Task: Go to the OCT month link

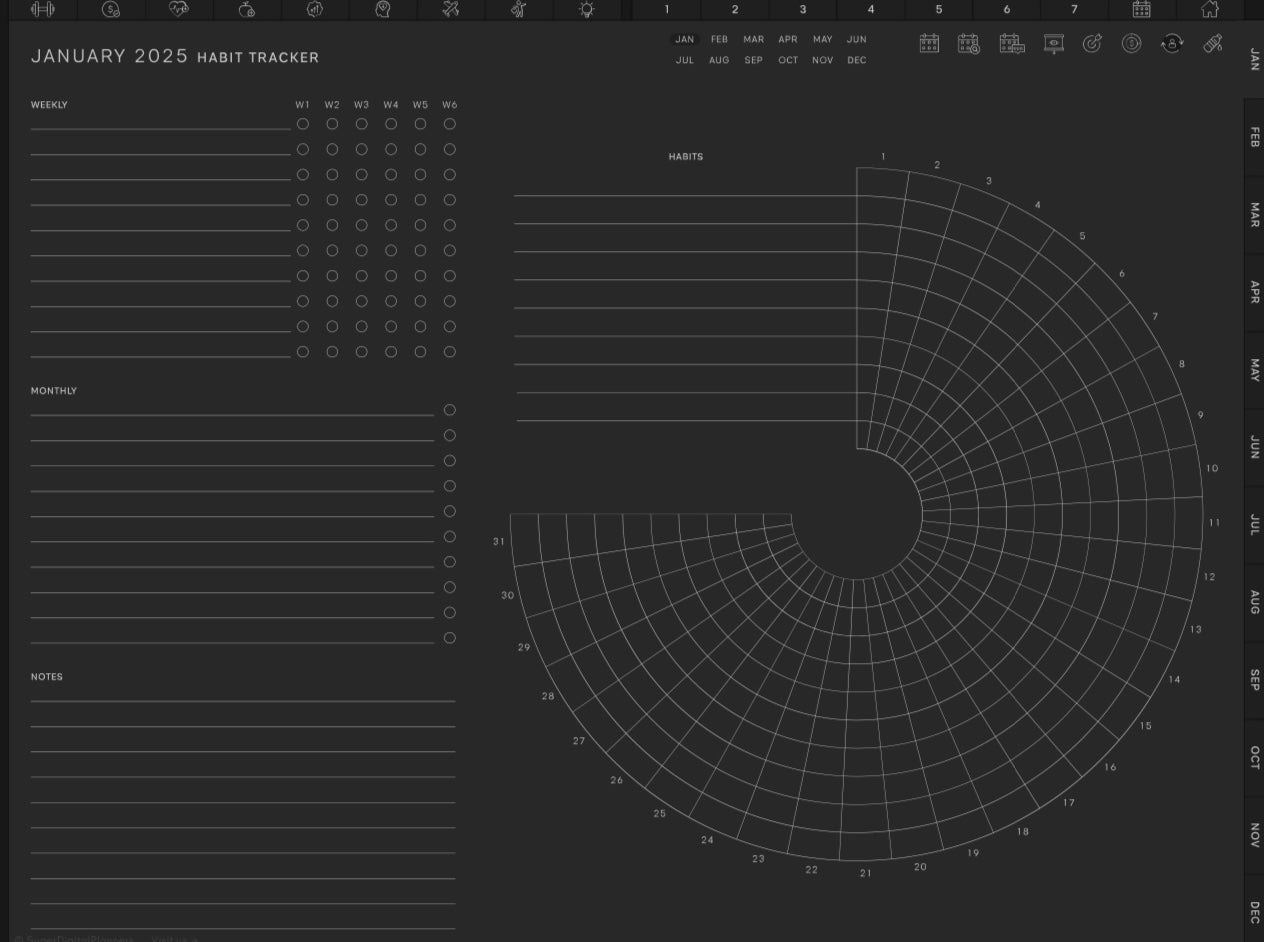Action: 788,60
